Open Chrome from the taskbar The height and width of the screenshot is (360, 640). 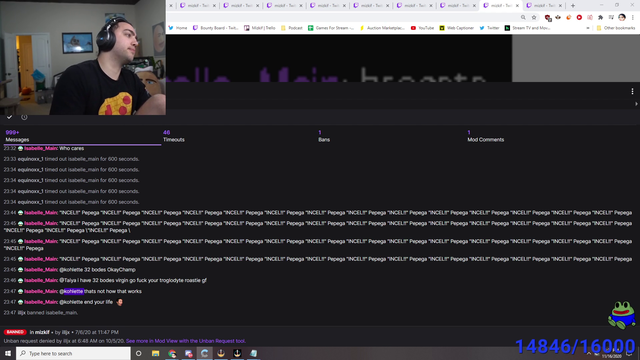pos(172,353)
